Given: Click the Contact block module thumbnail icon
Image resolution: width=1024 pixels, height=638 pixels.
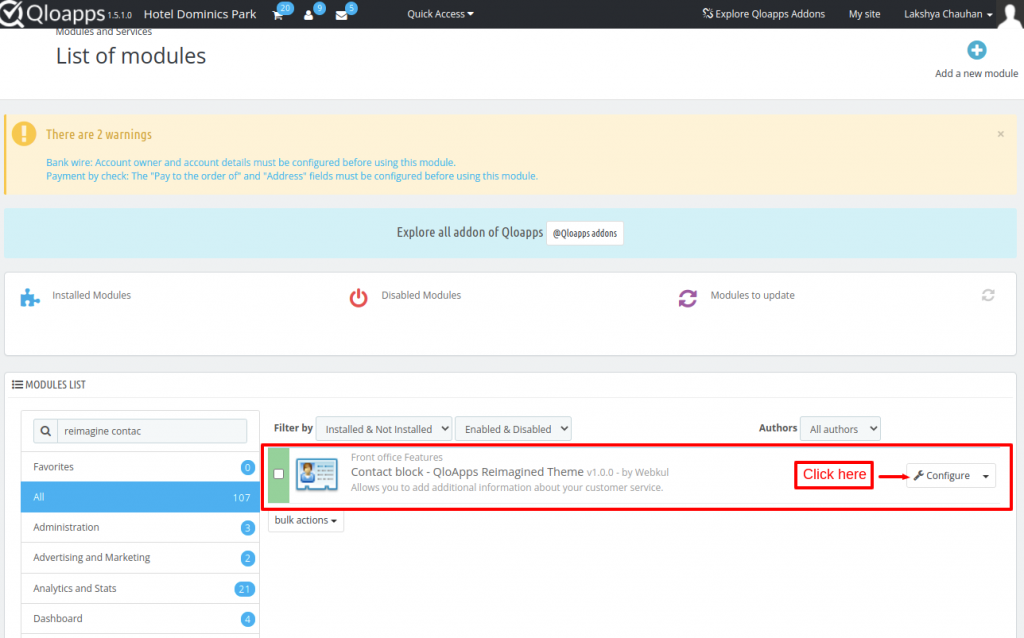Looking at the screenshot, I should [317, 474].
